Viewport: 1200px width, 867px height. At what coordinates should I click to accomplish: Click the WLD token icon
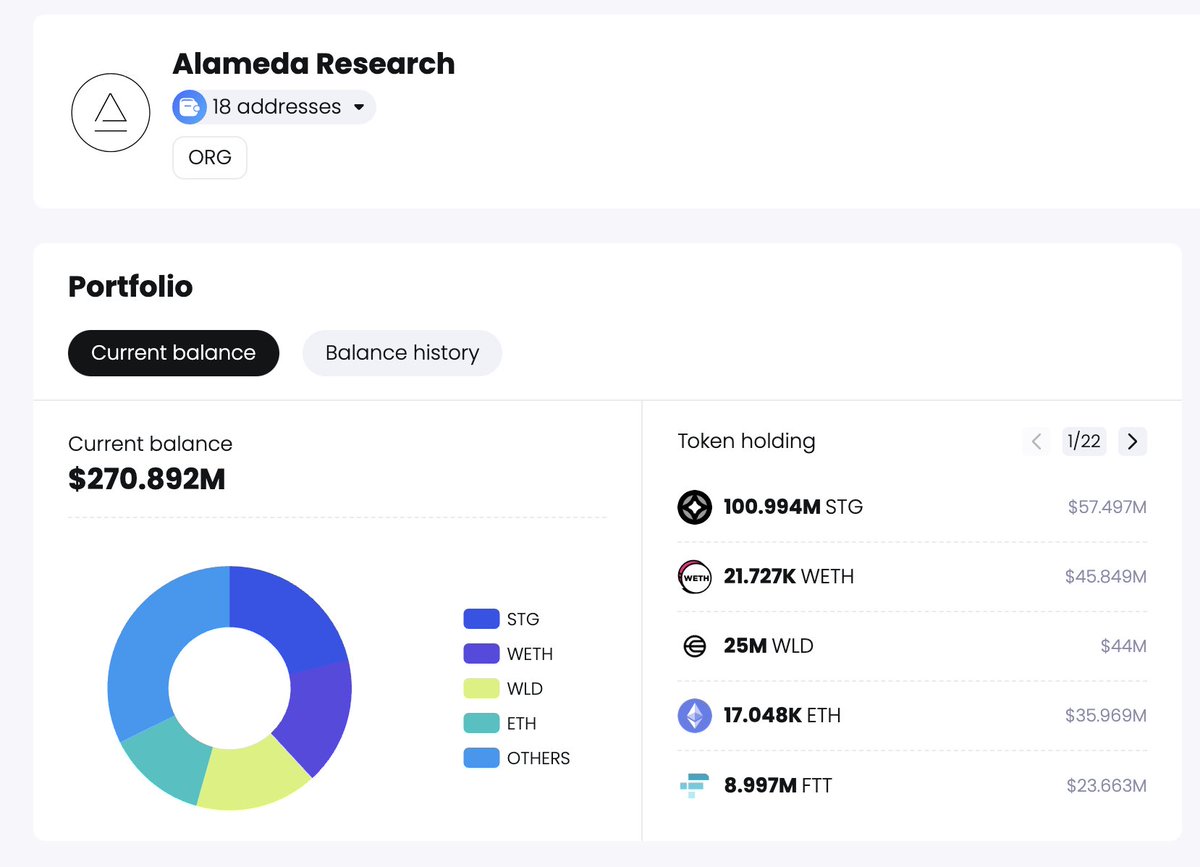click(694, 646)
